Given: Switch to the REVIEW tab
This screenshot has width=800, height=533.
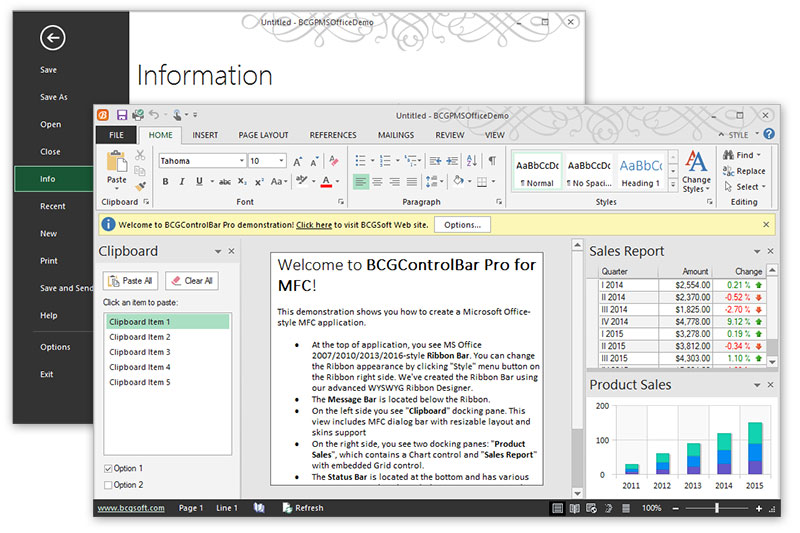Looking at the screenshot, I should [x=450, y=135].
